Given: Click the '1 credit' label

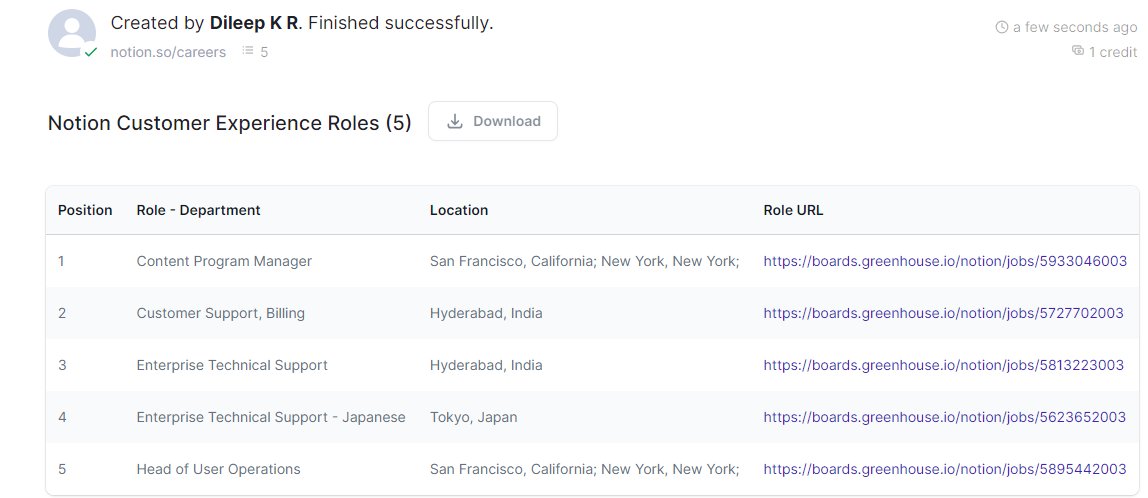Looking at the screenshot, I should (x=1113, y=52).
